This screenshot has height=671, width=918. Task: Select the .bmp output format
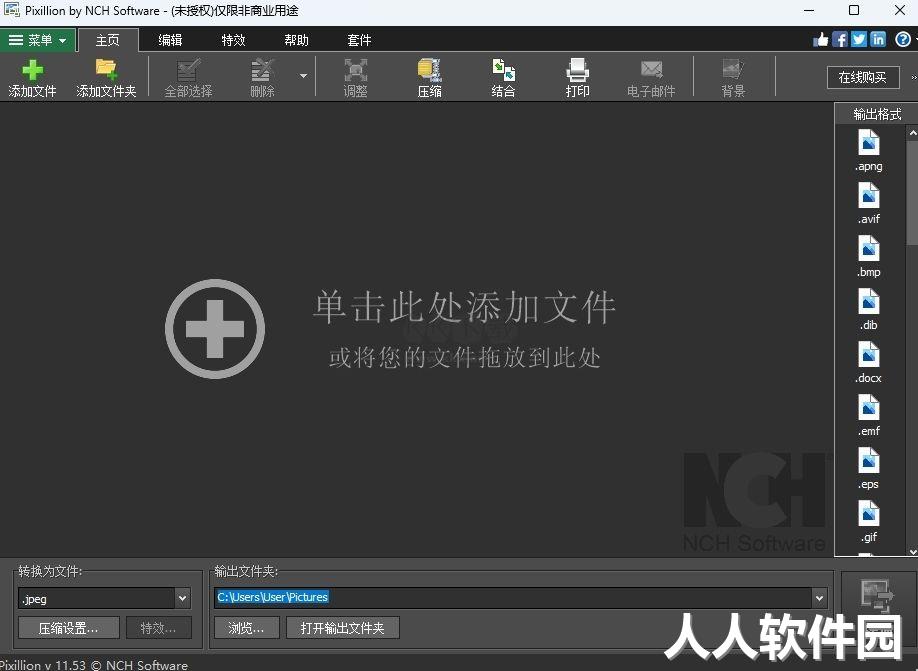(869, 256)
